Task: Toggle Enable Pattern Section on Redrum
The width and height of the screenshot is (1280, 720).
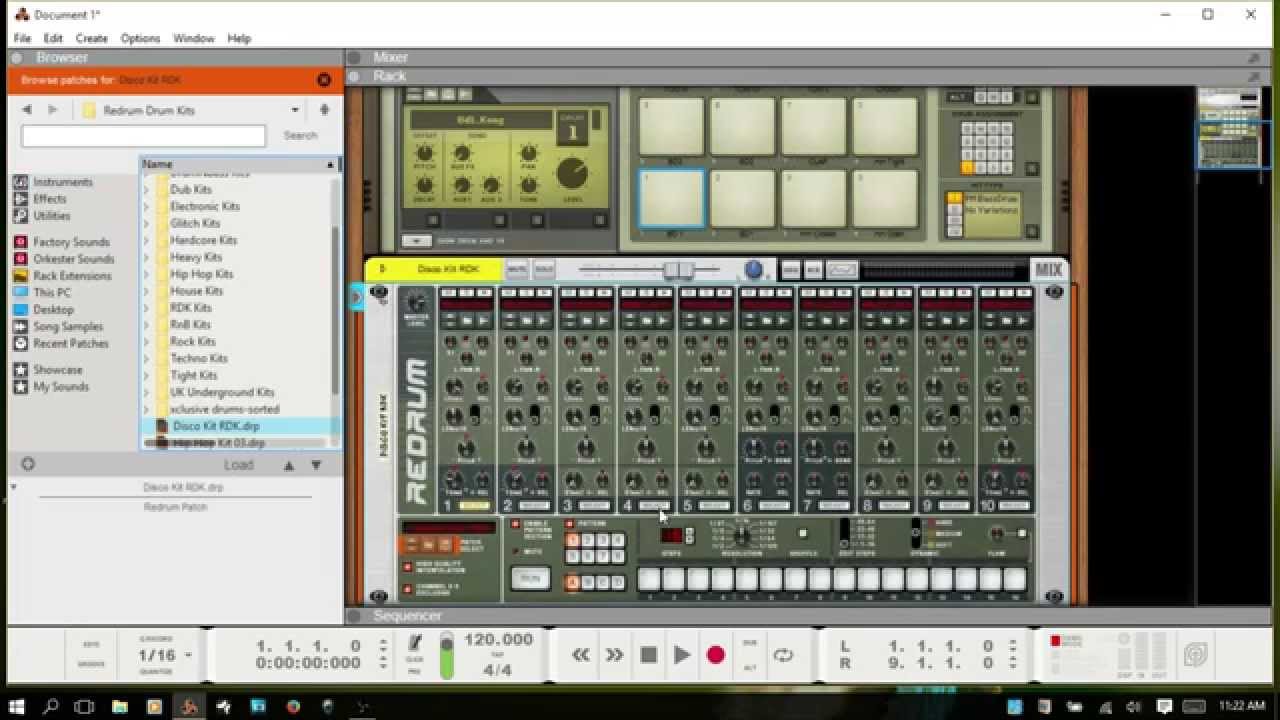Action: coord(516,524)
